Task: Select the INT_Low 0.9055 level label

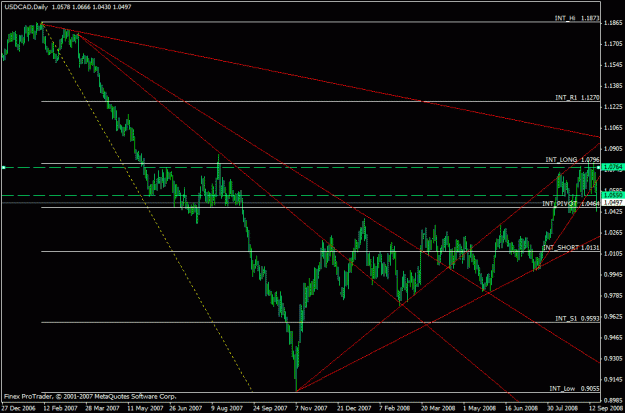Action: pyautogui.click(x=574, y=388)
